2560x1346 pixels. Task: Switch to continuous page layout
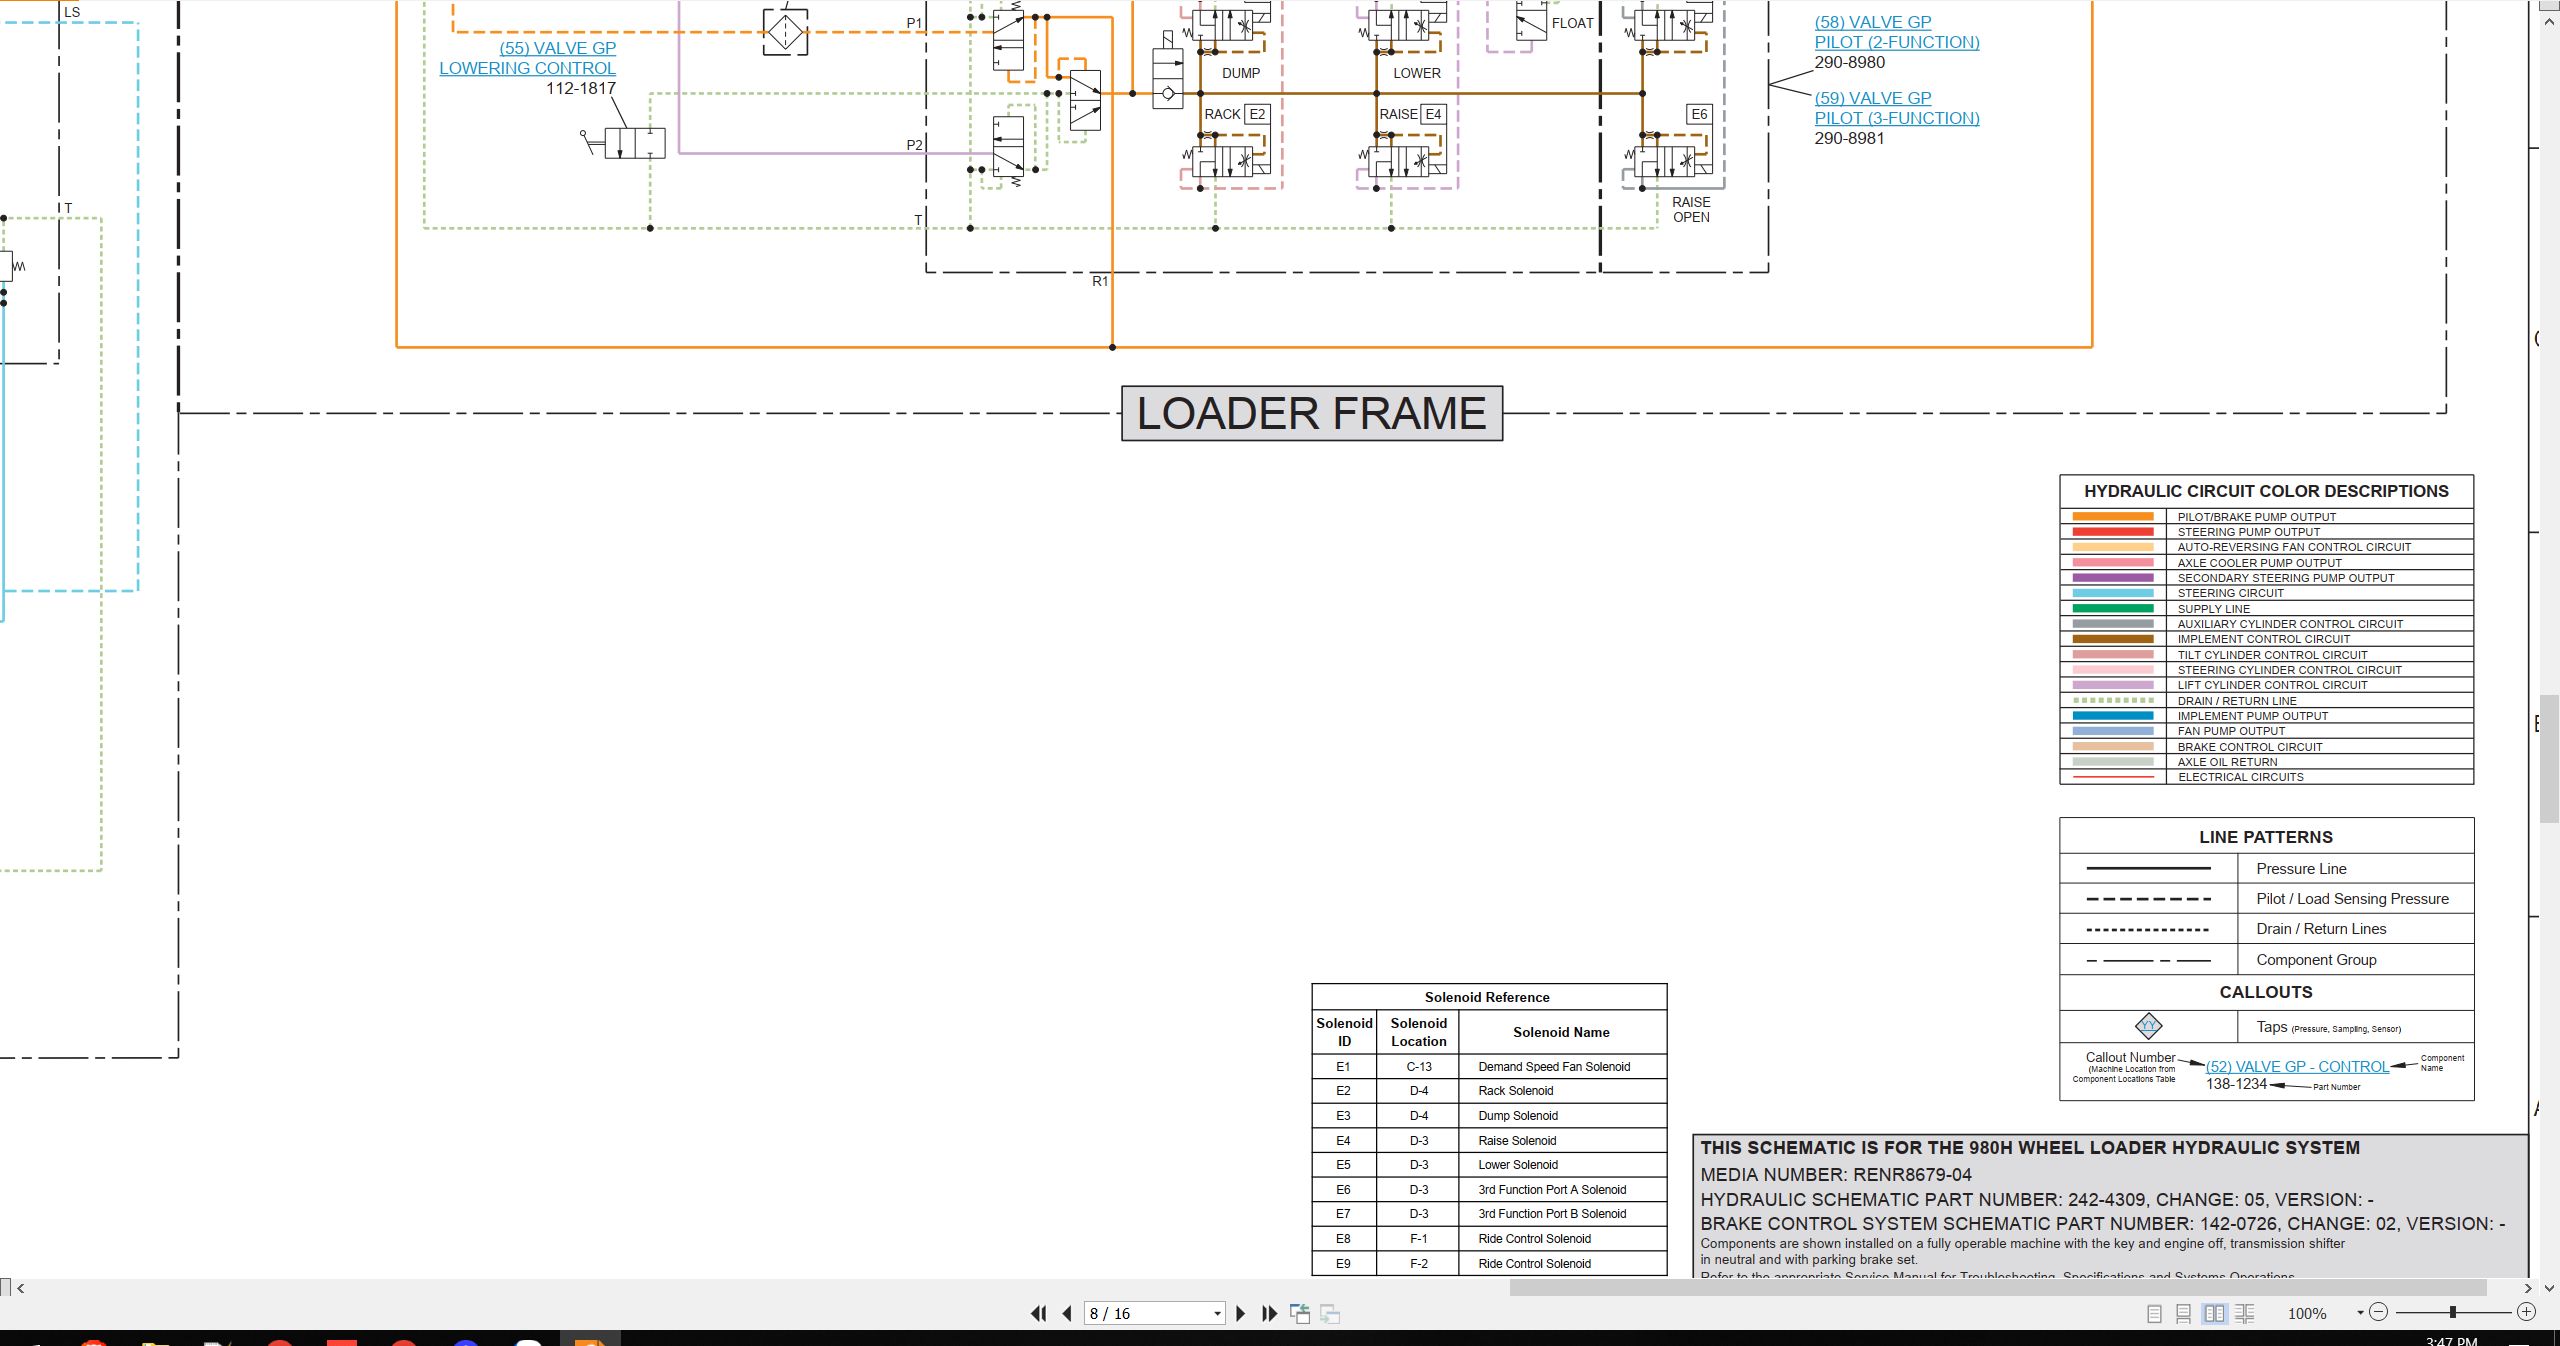click(x=2184, y=1314)
